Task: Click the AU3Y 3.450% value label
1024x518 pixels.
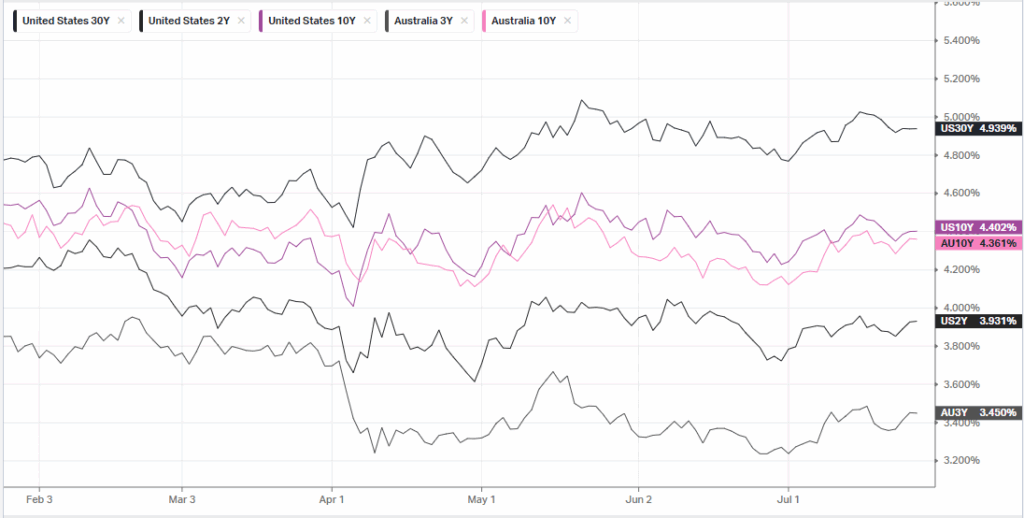Action: (978, 413)
